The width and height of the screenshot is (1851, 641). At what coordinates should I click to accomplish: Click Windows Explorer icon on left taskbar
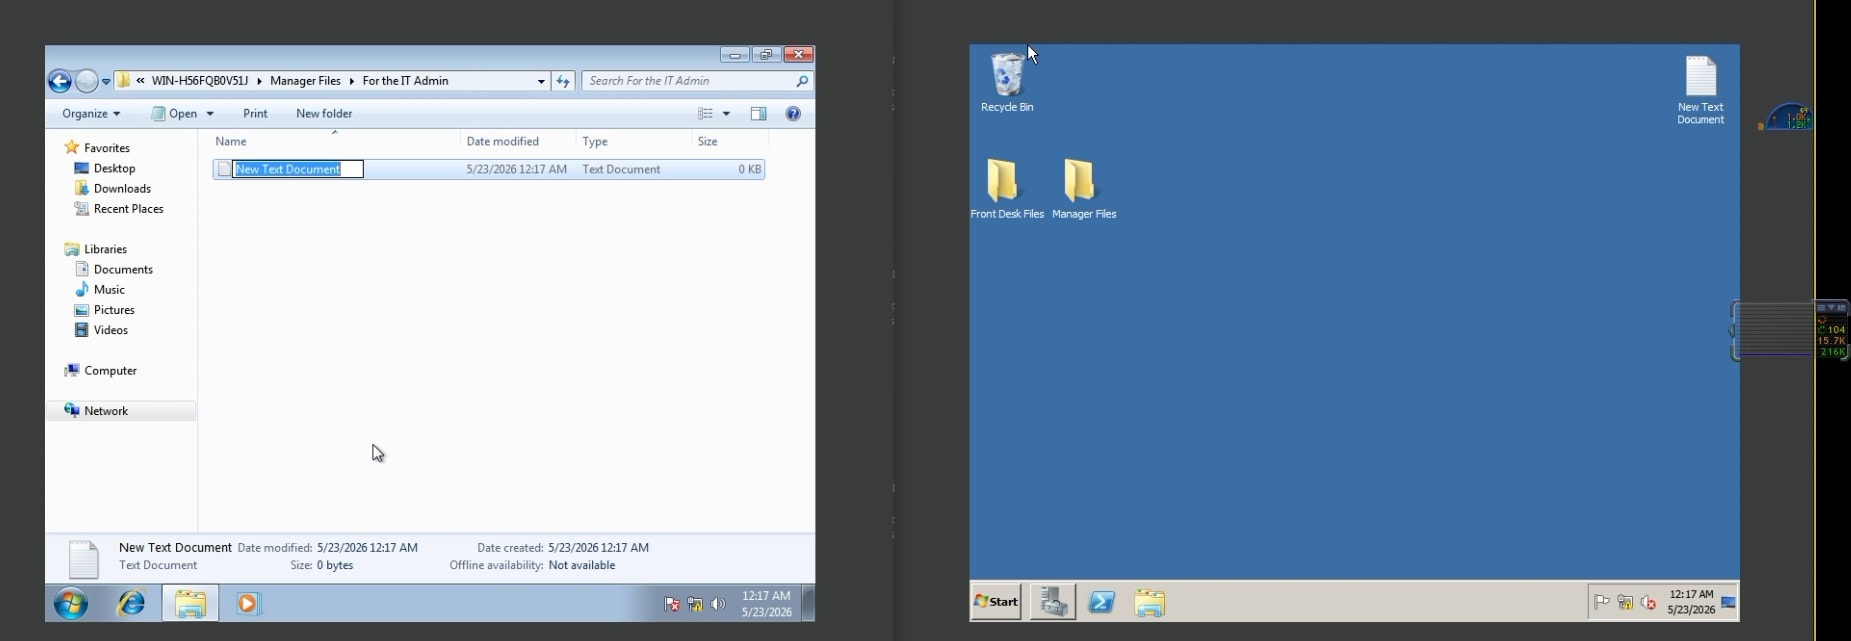[x=190, y=603]
